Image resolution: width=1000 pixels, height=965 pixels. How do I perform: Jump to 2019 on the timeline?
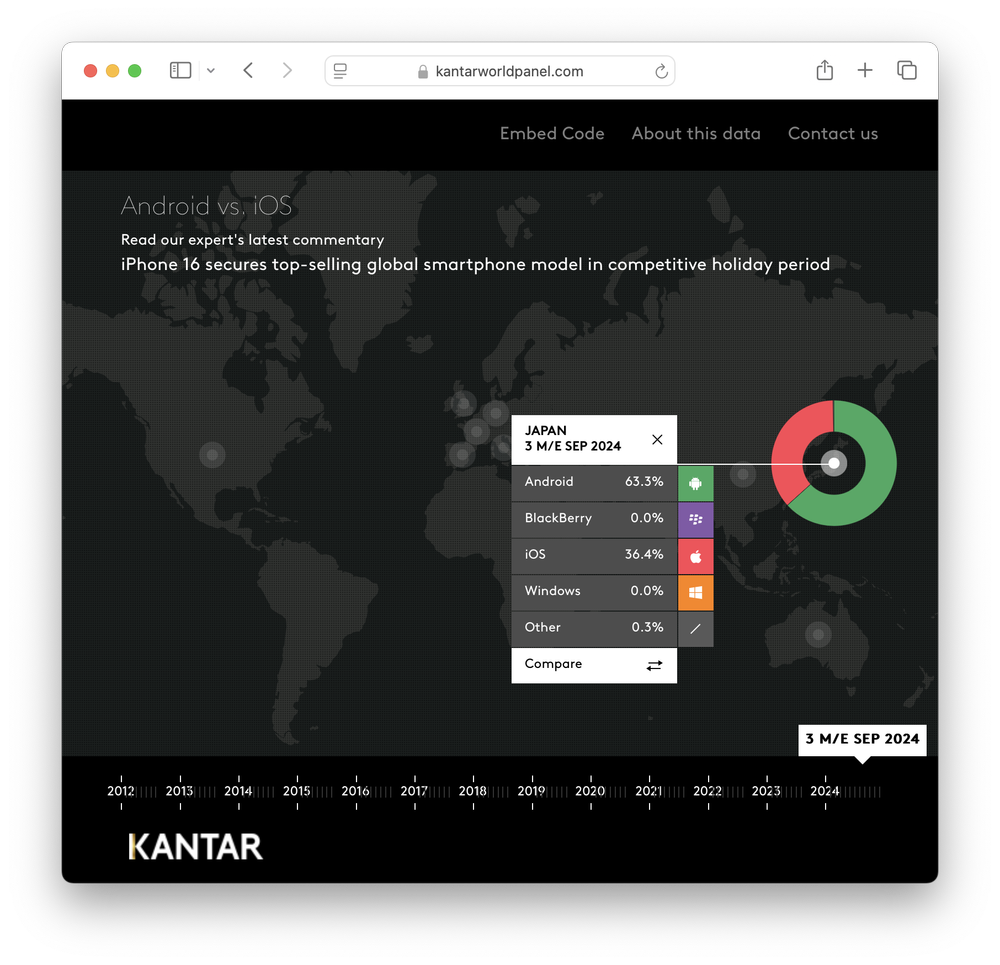pyautogui.click(x=532, y=791)
